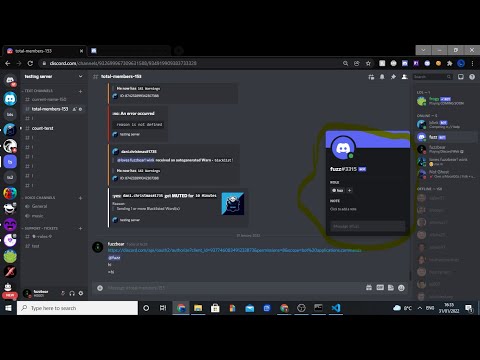Collapse the VOICE CHANNELS category
The width and height of the screenshot is (480, 360).
39,198
